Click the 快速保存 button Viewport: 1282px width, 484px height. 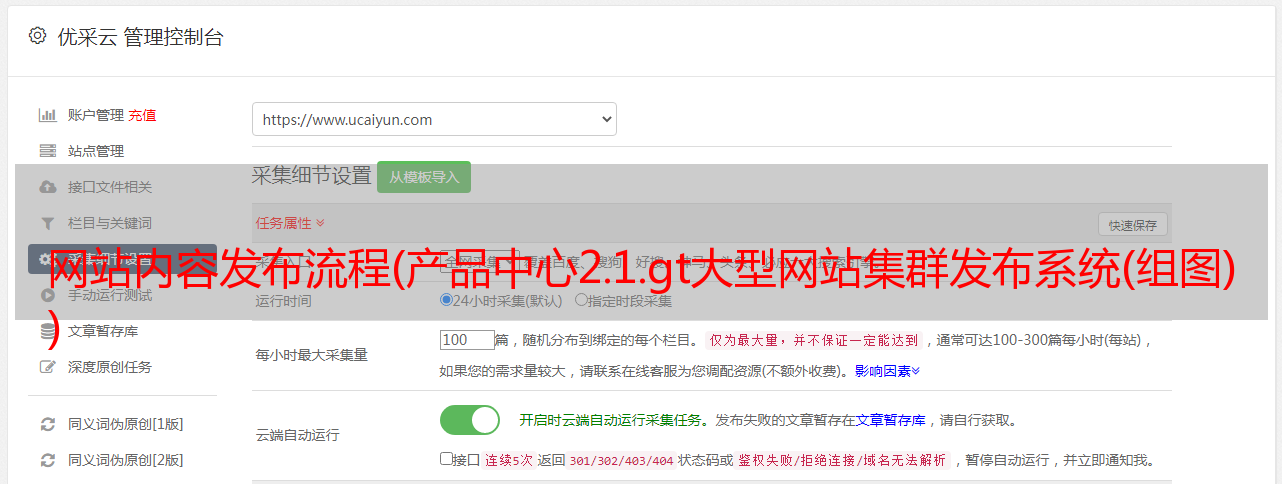point(1132,225)
